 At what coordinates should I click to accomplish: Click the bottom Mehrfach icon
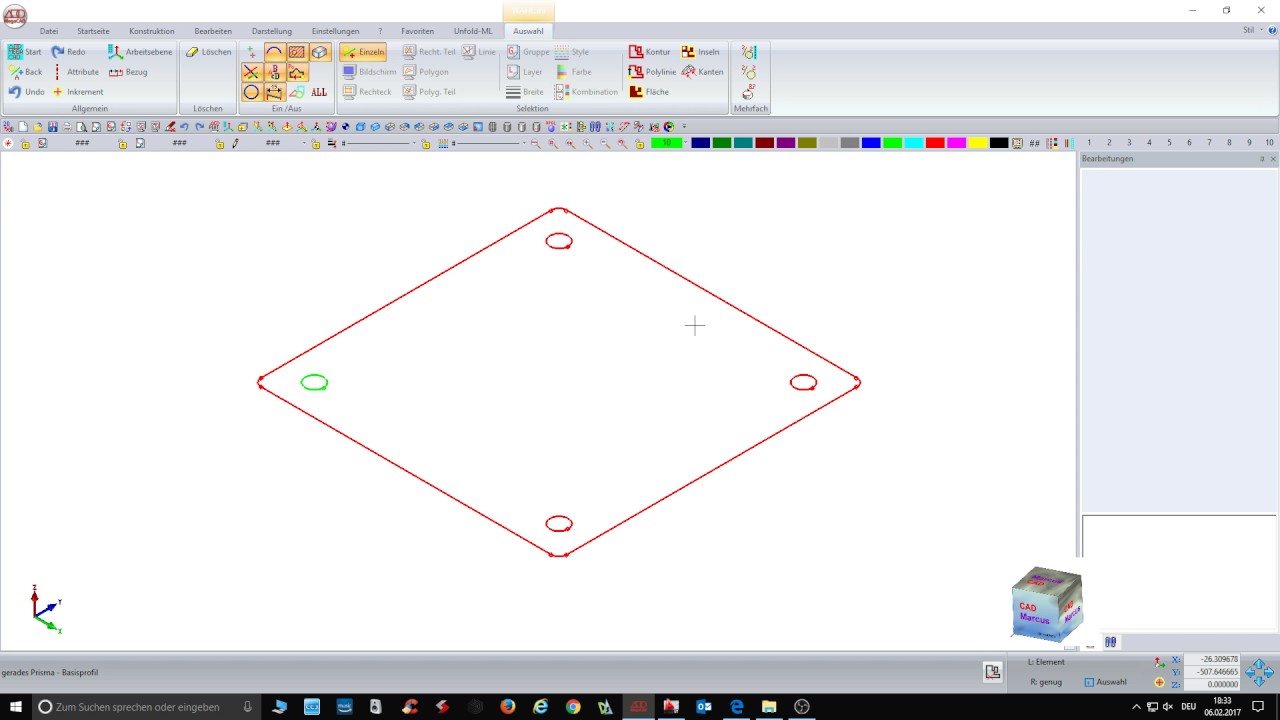tap(749, 92)
